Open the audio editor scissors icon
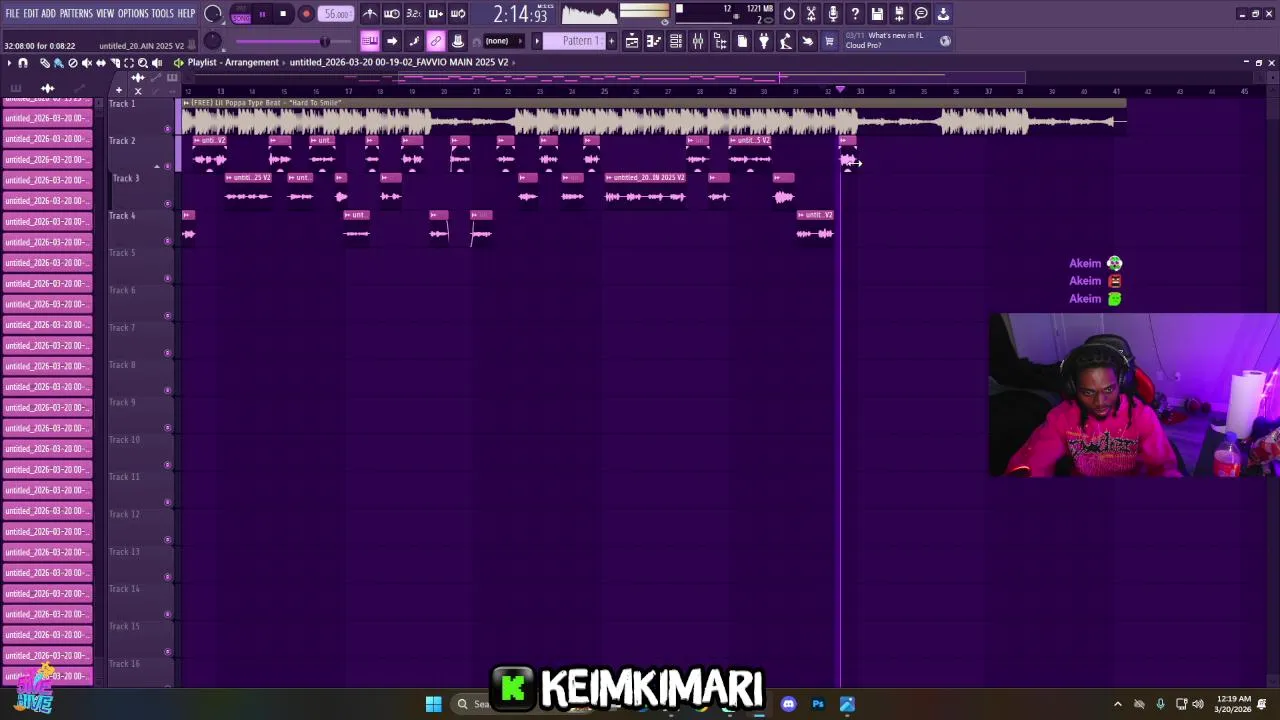1280x720 pixels. point(812,14)
